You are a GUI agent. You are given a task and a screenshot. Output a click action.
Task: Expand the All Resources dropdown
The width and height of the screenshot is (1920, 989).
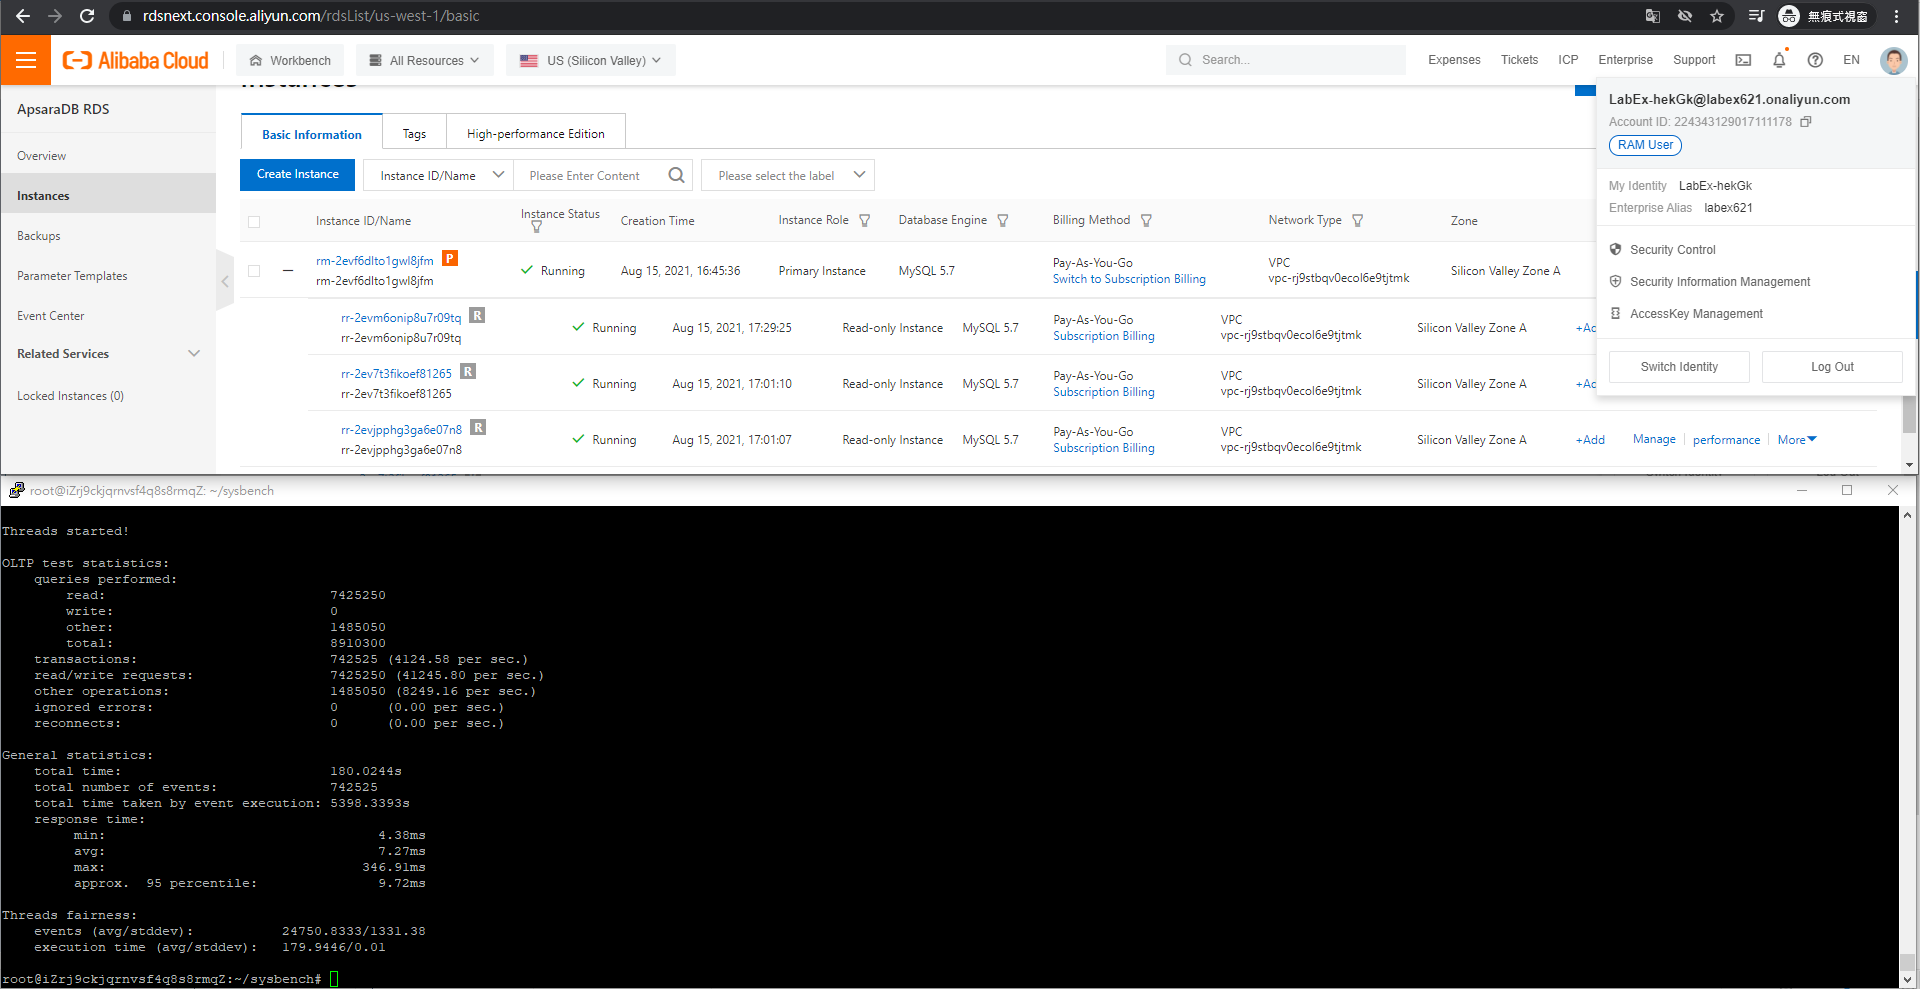pos(424,60)
